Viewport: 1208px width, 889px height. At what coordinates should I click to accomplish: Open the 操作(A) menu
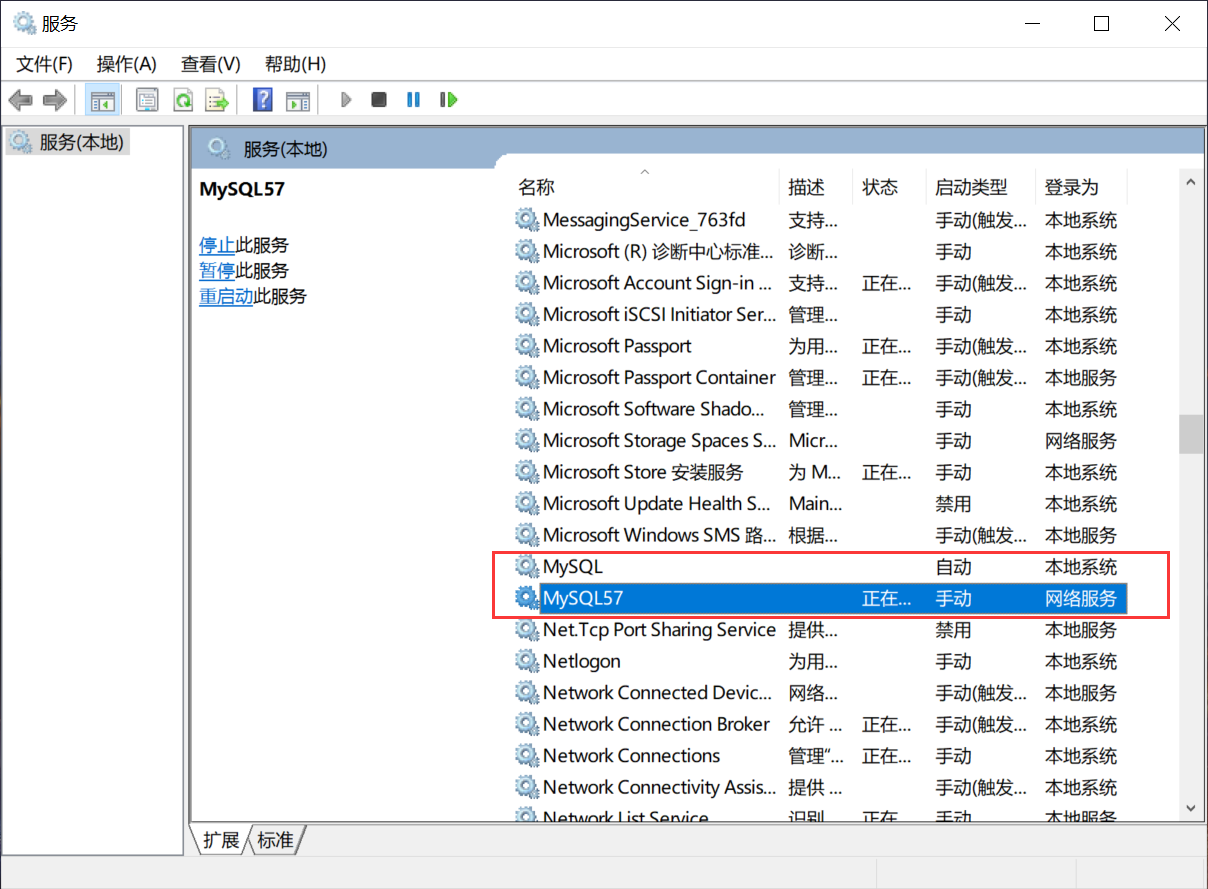(x=126, y=63)
